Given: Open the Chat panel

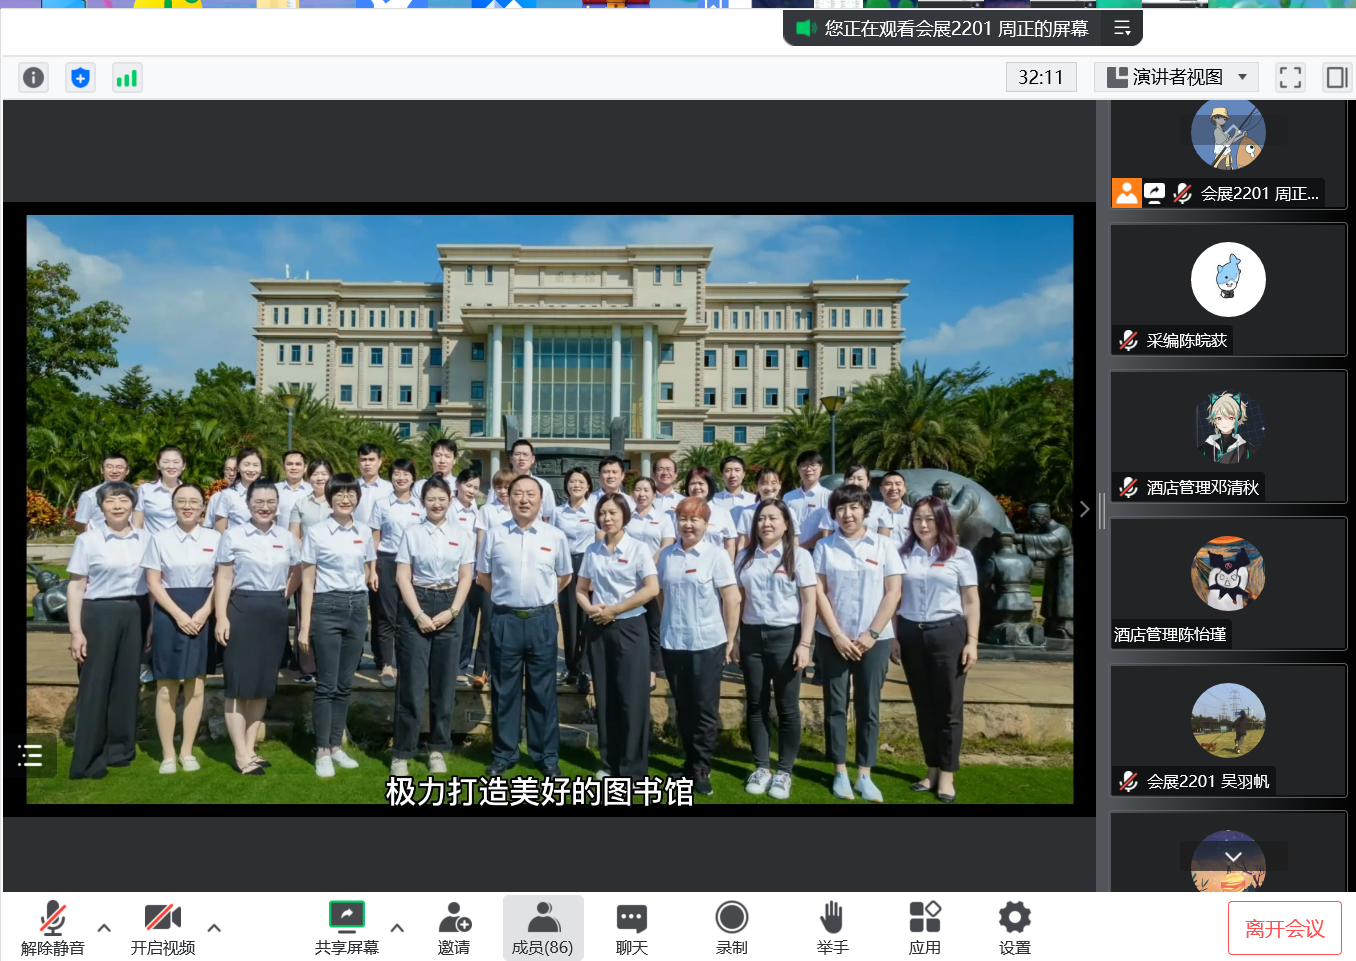Looking at the screenshot, I should pyautogui.click(x=631, y=927).
